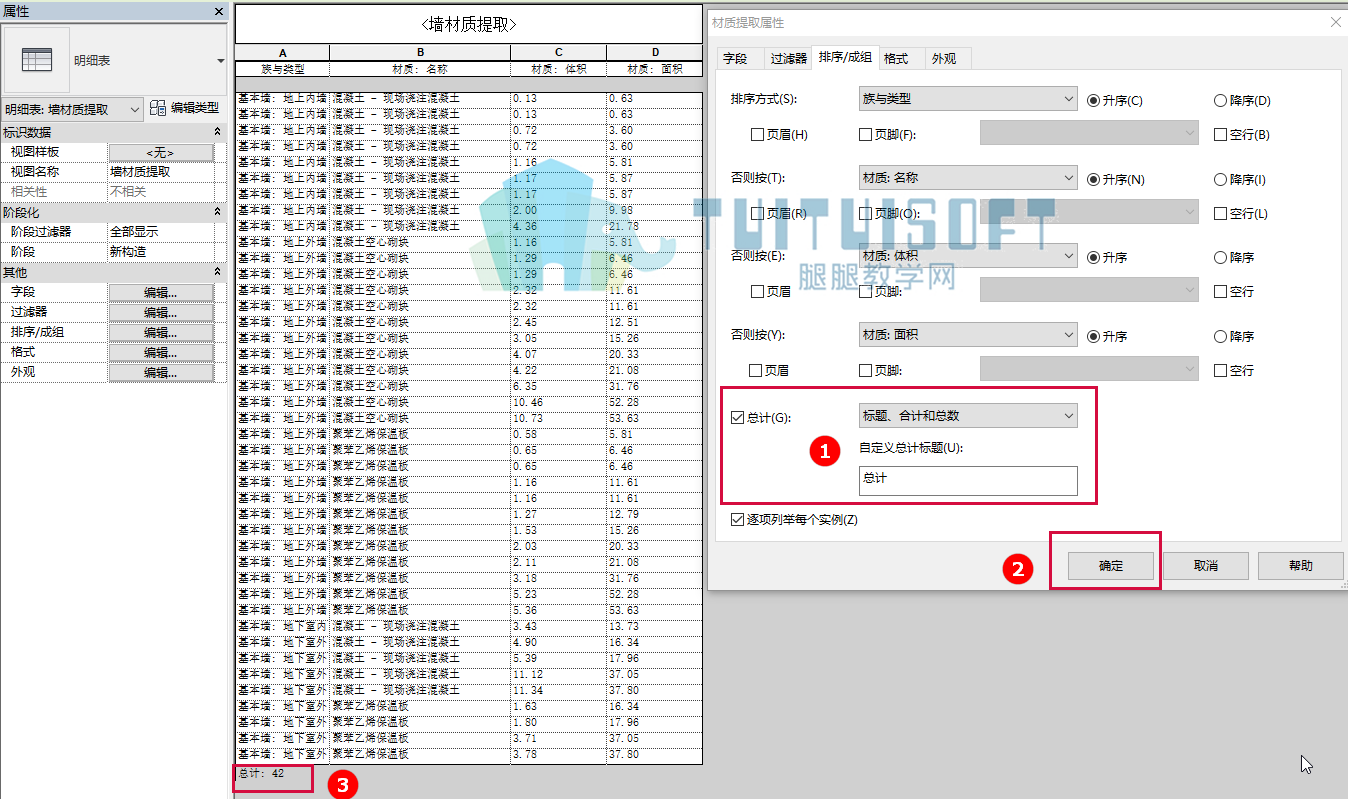Collapse the 其他 section

218,272
